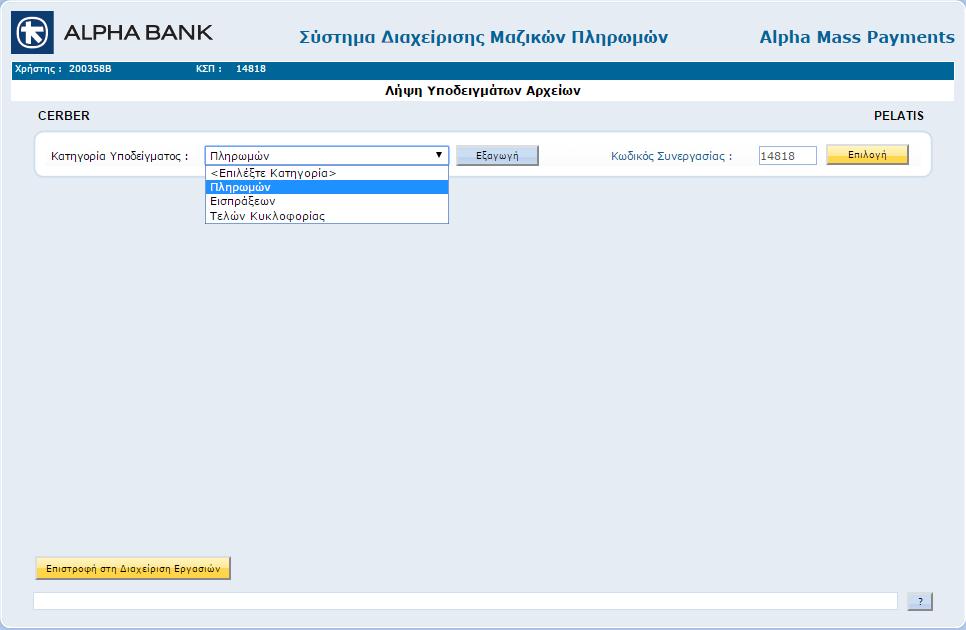Click the Alpha Bank logo icon
966x630 pixels.
point(33,32)
